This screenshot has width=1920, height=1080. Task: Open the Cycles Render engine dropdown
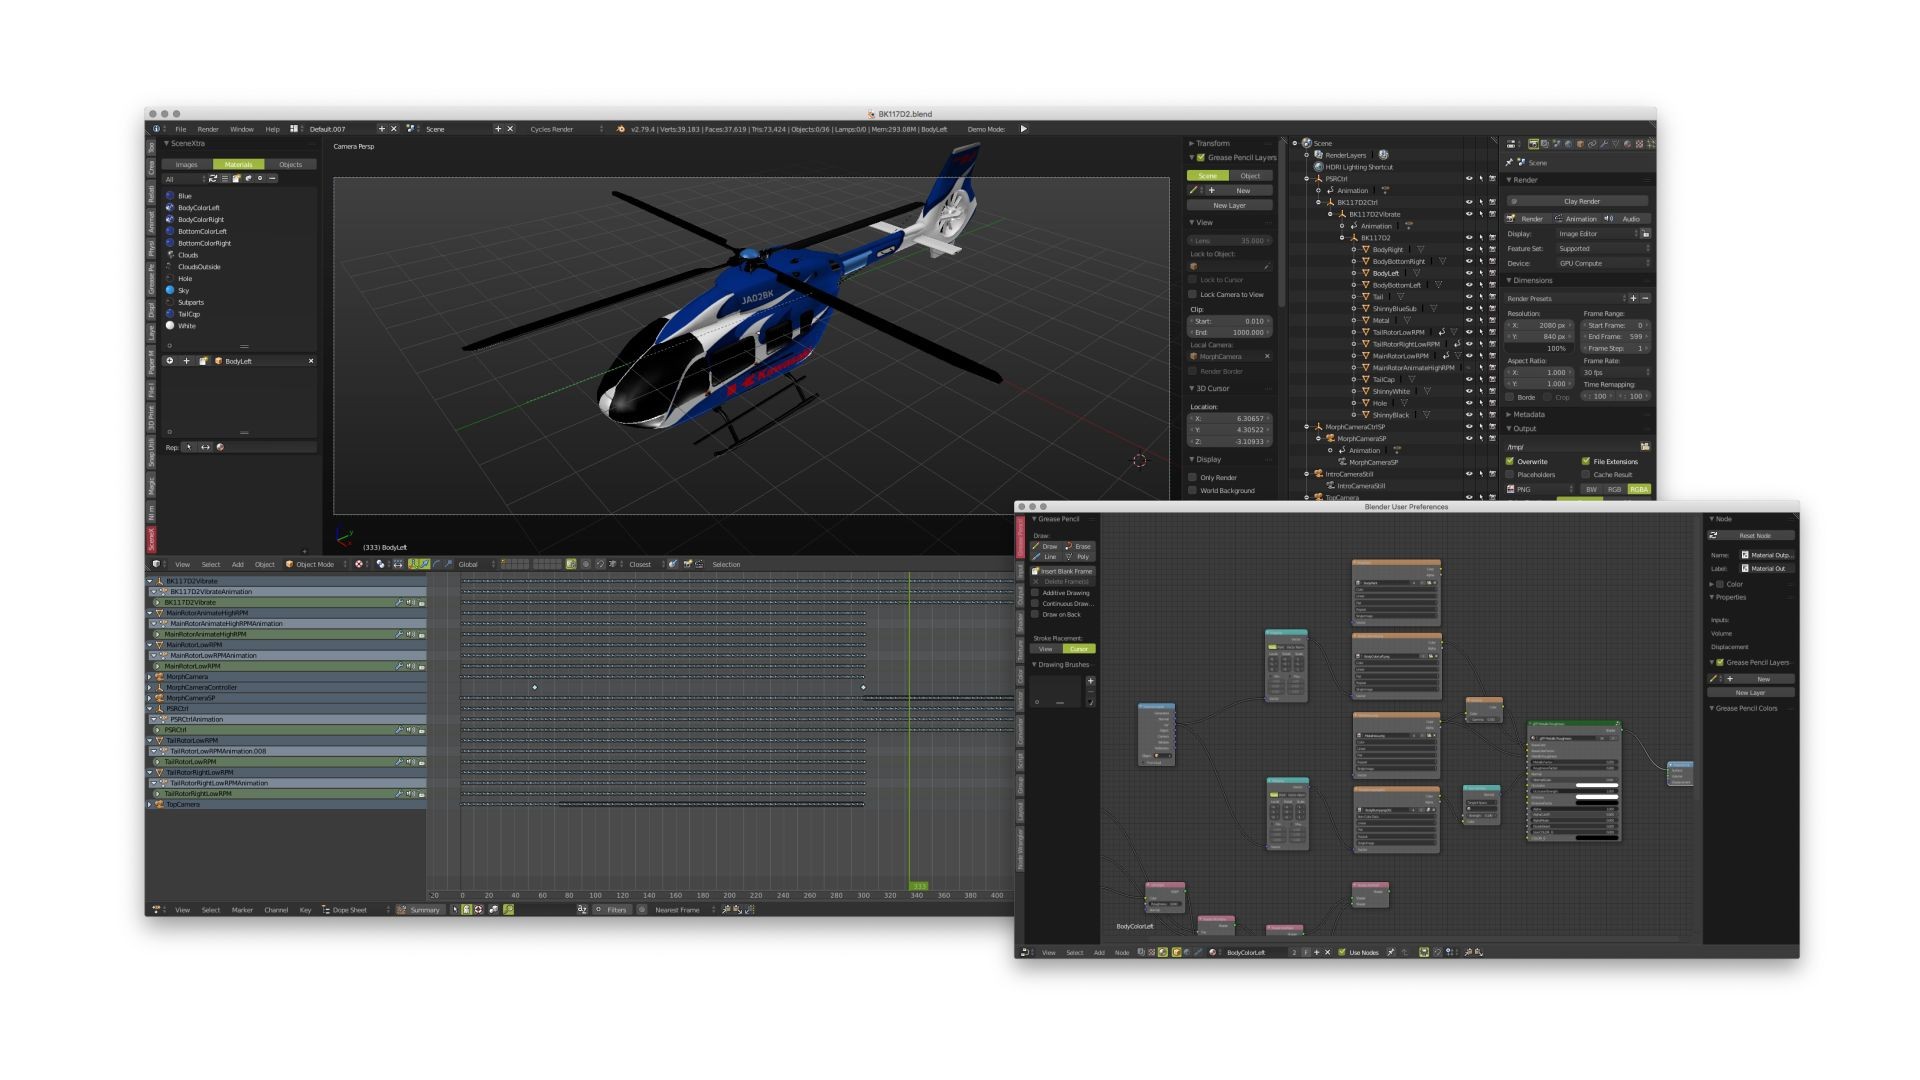(565, 129)
